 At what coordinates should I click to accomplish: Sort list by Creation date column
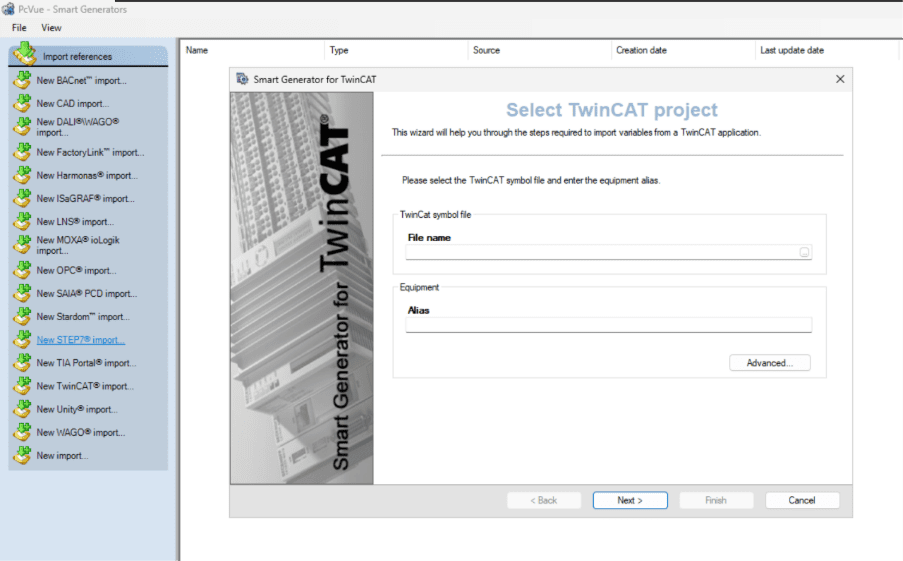(x=641, y=50)
